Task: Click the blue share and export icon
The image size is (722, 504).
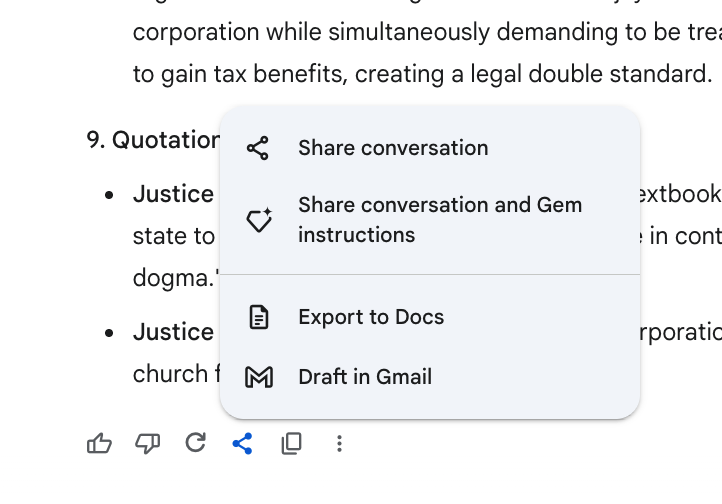Action: (x=243, y=443)
